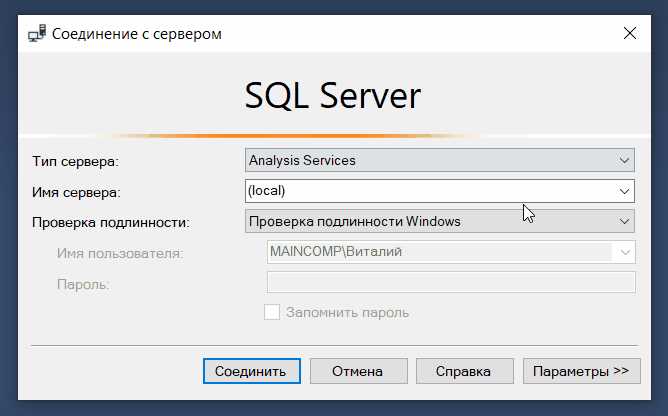Click the MAINCOMP\Виталий username field
The width and height of the screenshot is (668, 416).
440,252
